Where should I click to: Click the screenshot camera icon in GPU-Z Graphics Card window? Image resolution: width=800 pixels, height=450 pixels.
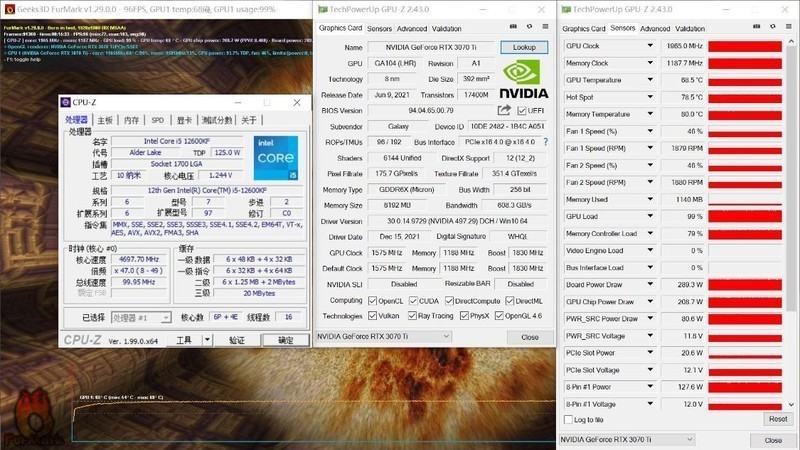[513, 27]
